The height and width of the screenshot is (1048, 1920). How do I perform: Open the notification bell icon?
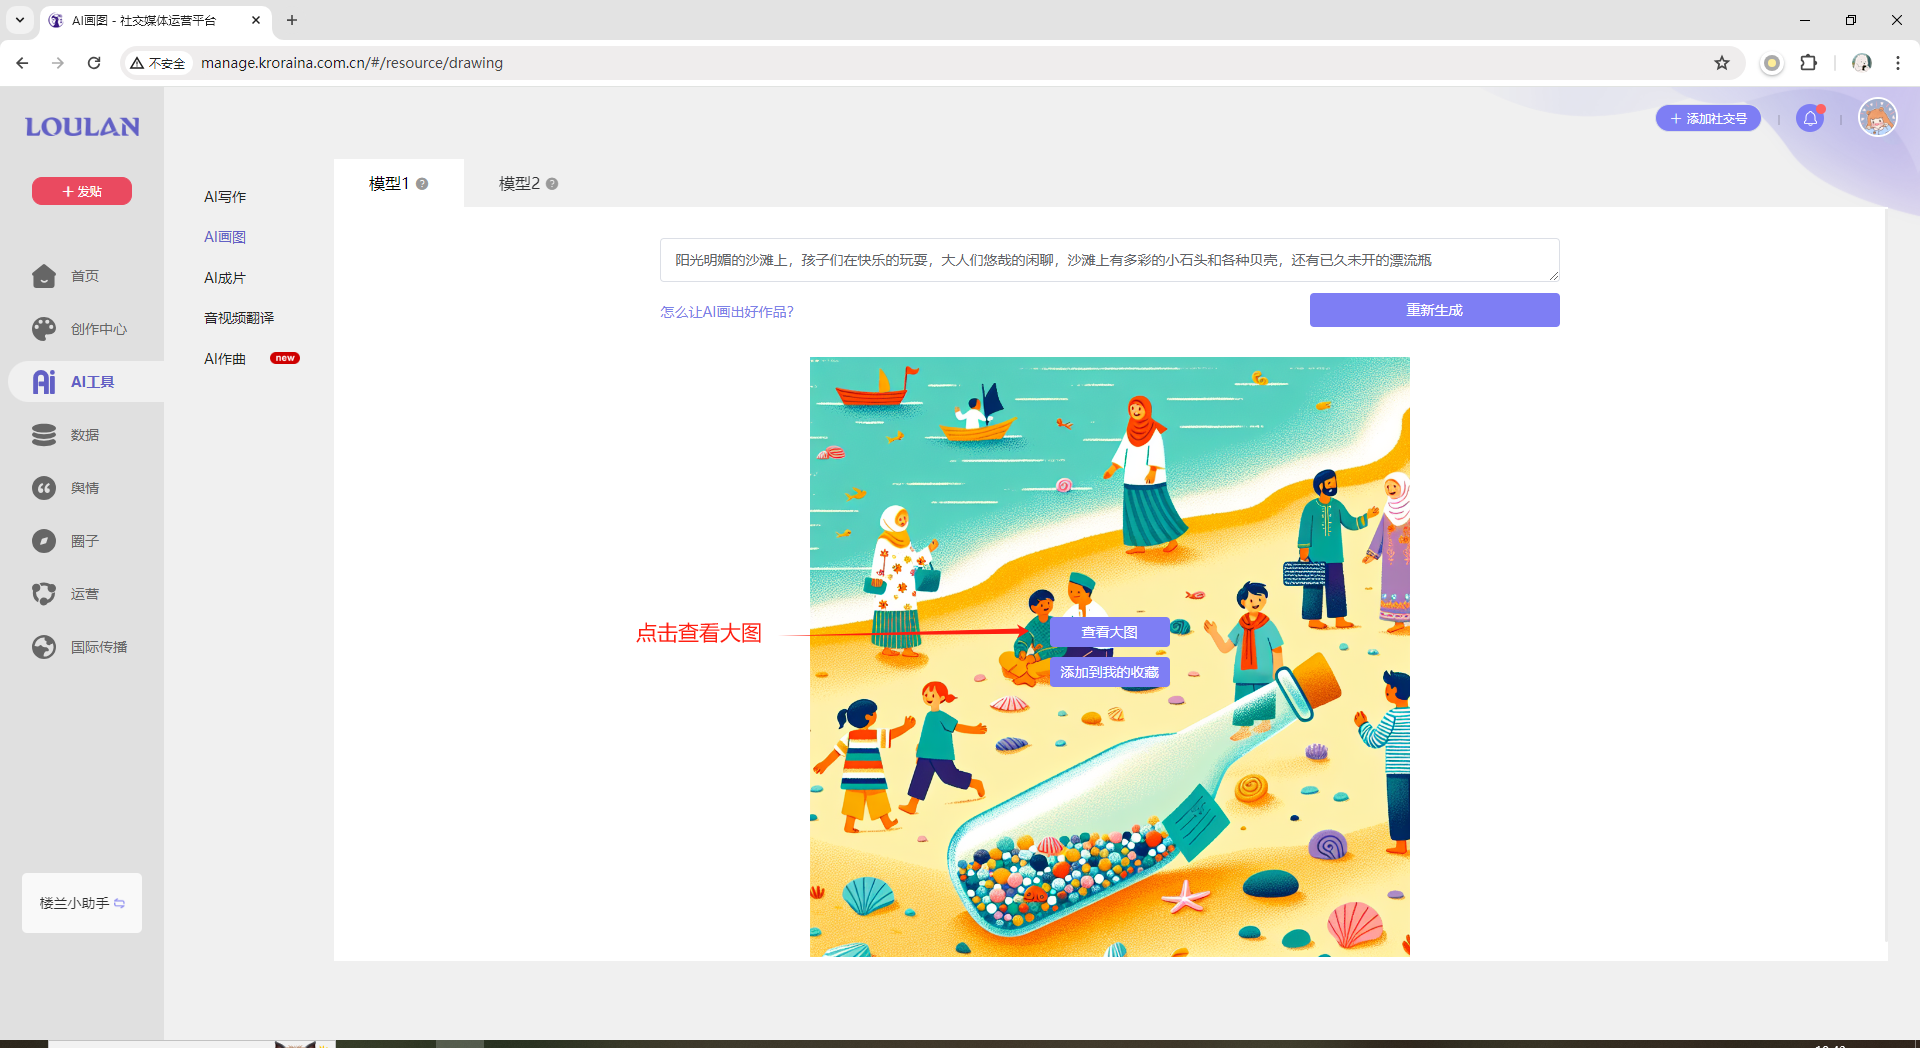click(x=1810, y=118)
